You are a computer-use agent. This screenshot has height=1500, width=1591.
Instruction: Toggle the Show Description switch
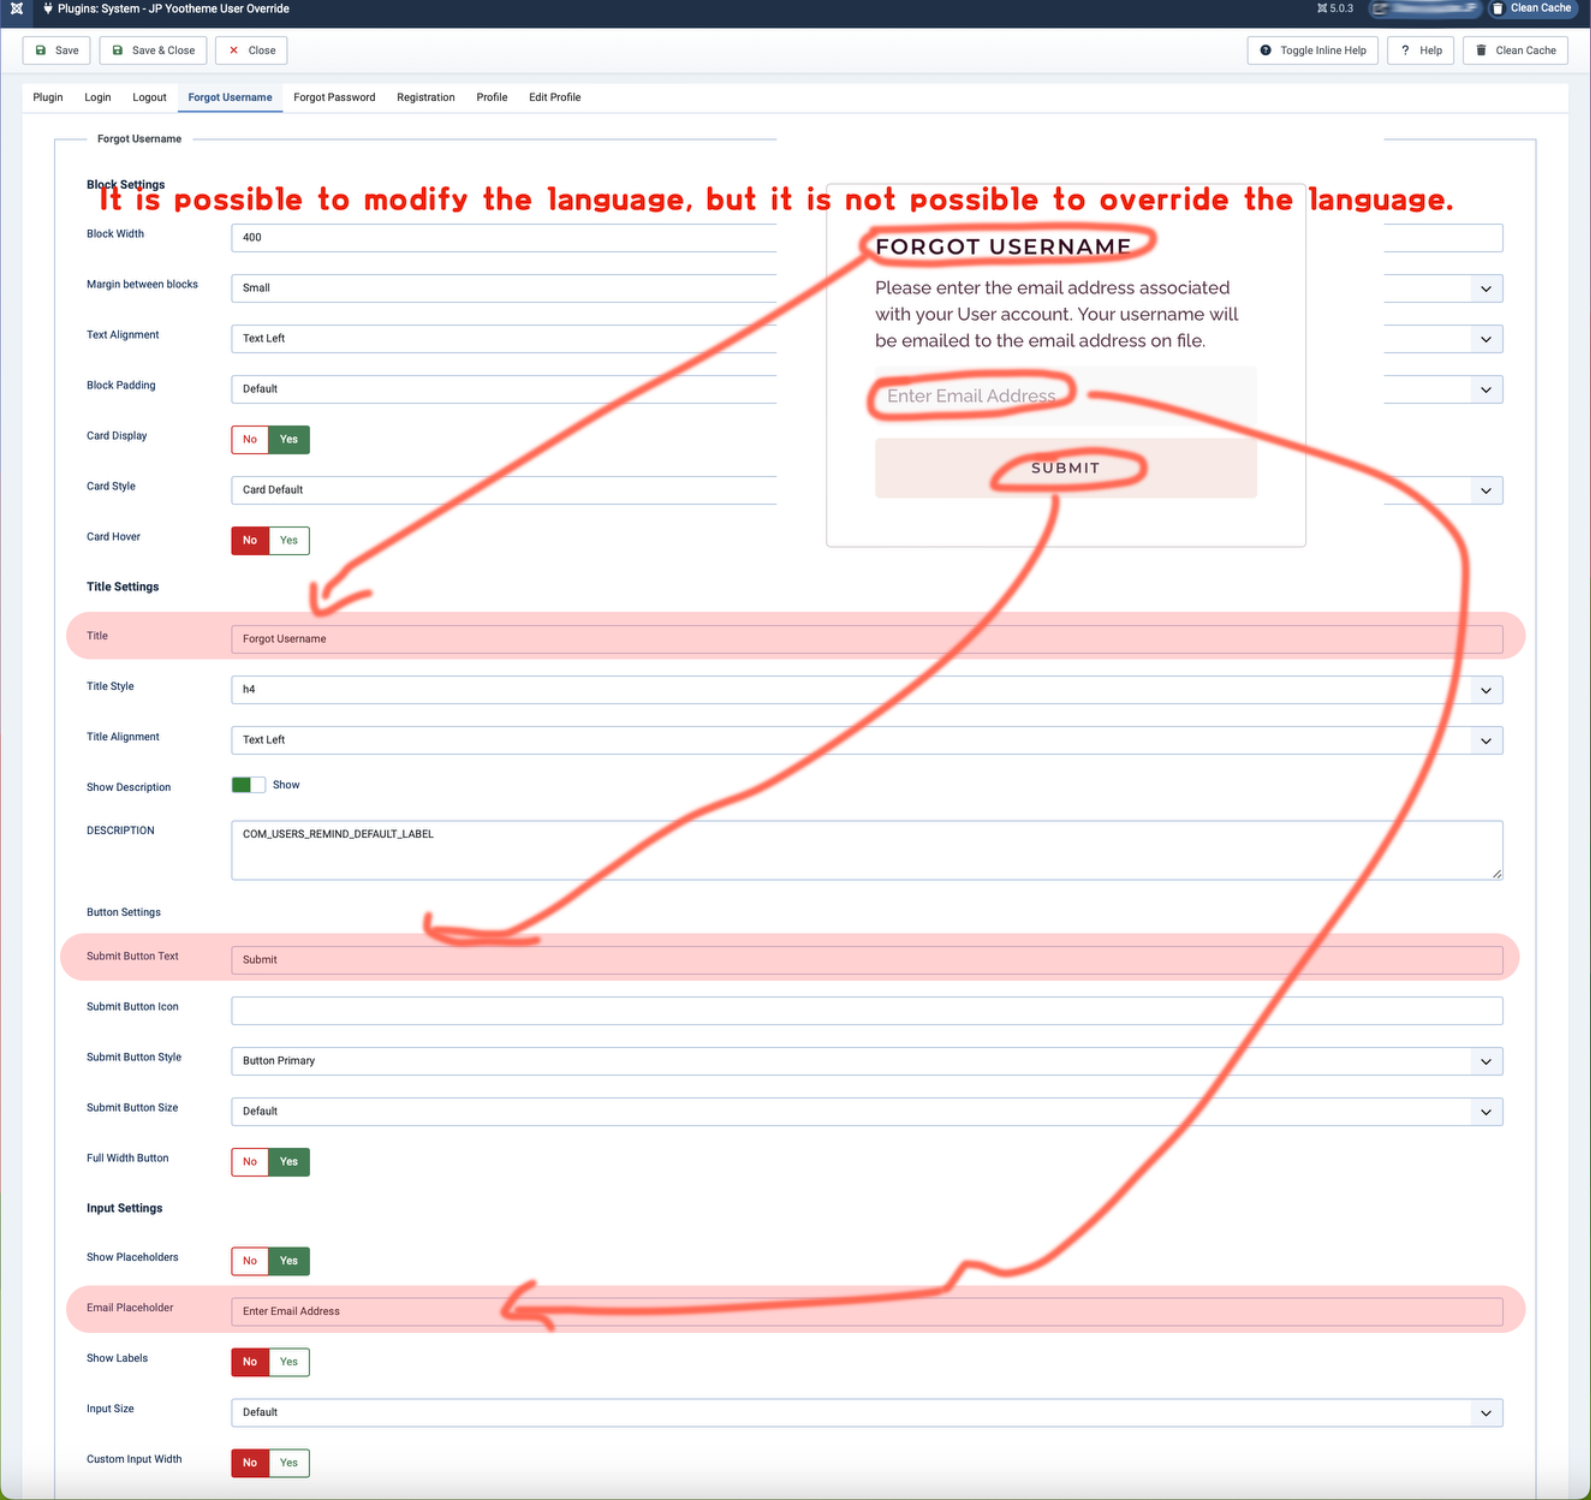tap(248, 785)
